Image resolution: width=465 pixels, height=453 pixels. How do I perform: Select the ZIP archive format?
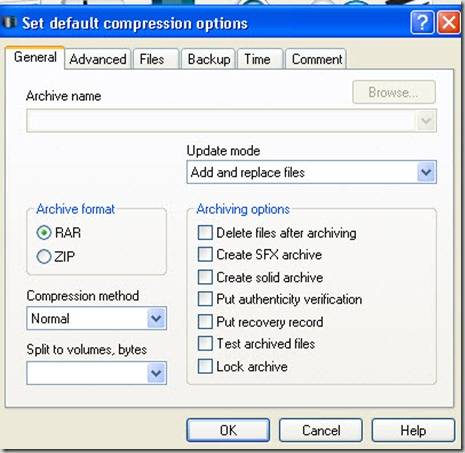coord(44,257)
